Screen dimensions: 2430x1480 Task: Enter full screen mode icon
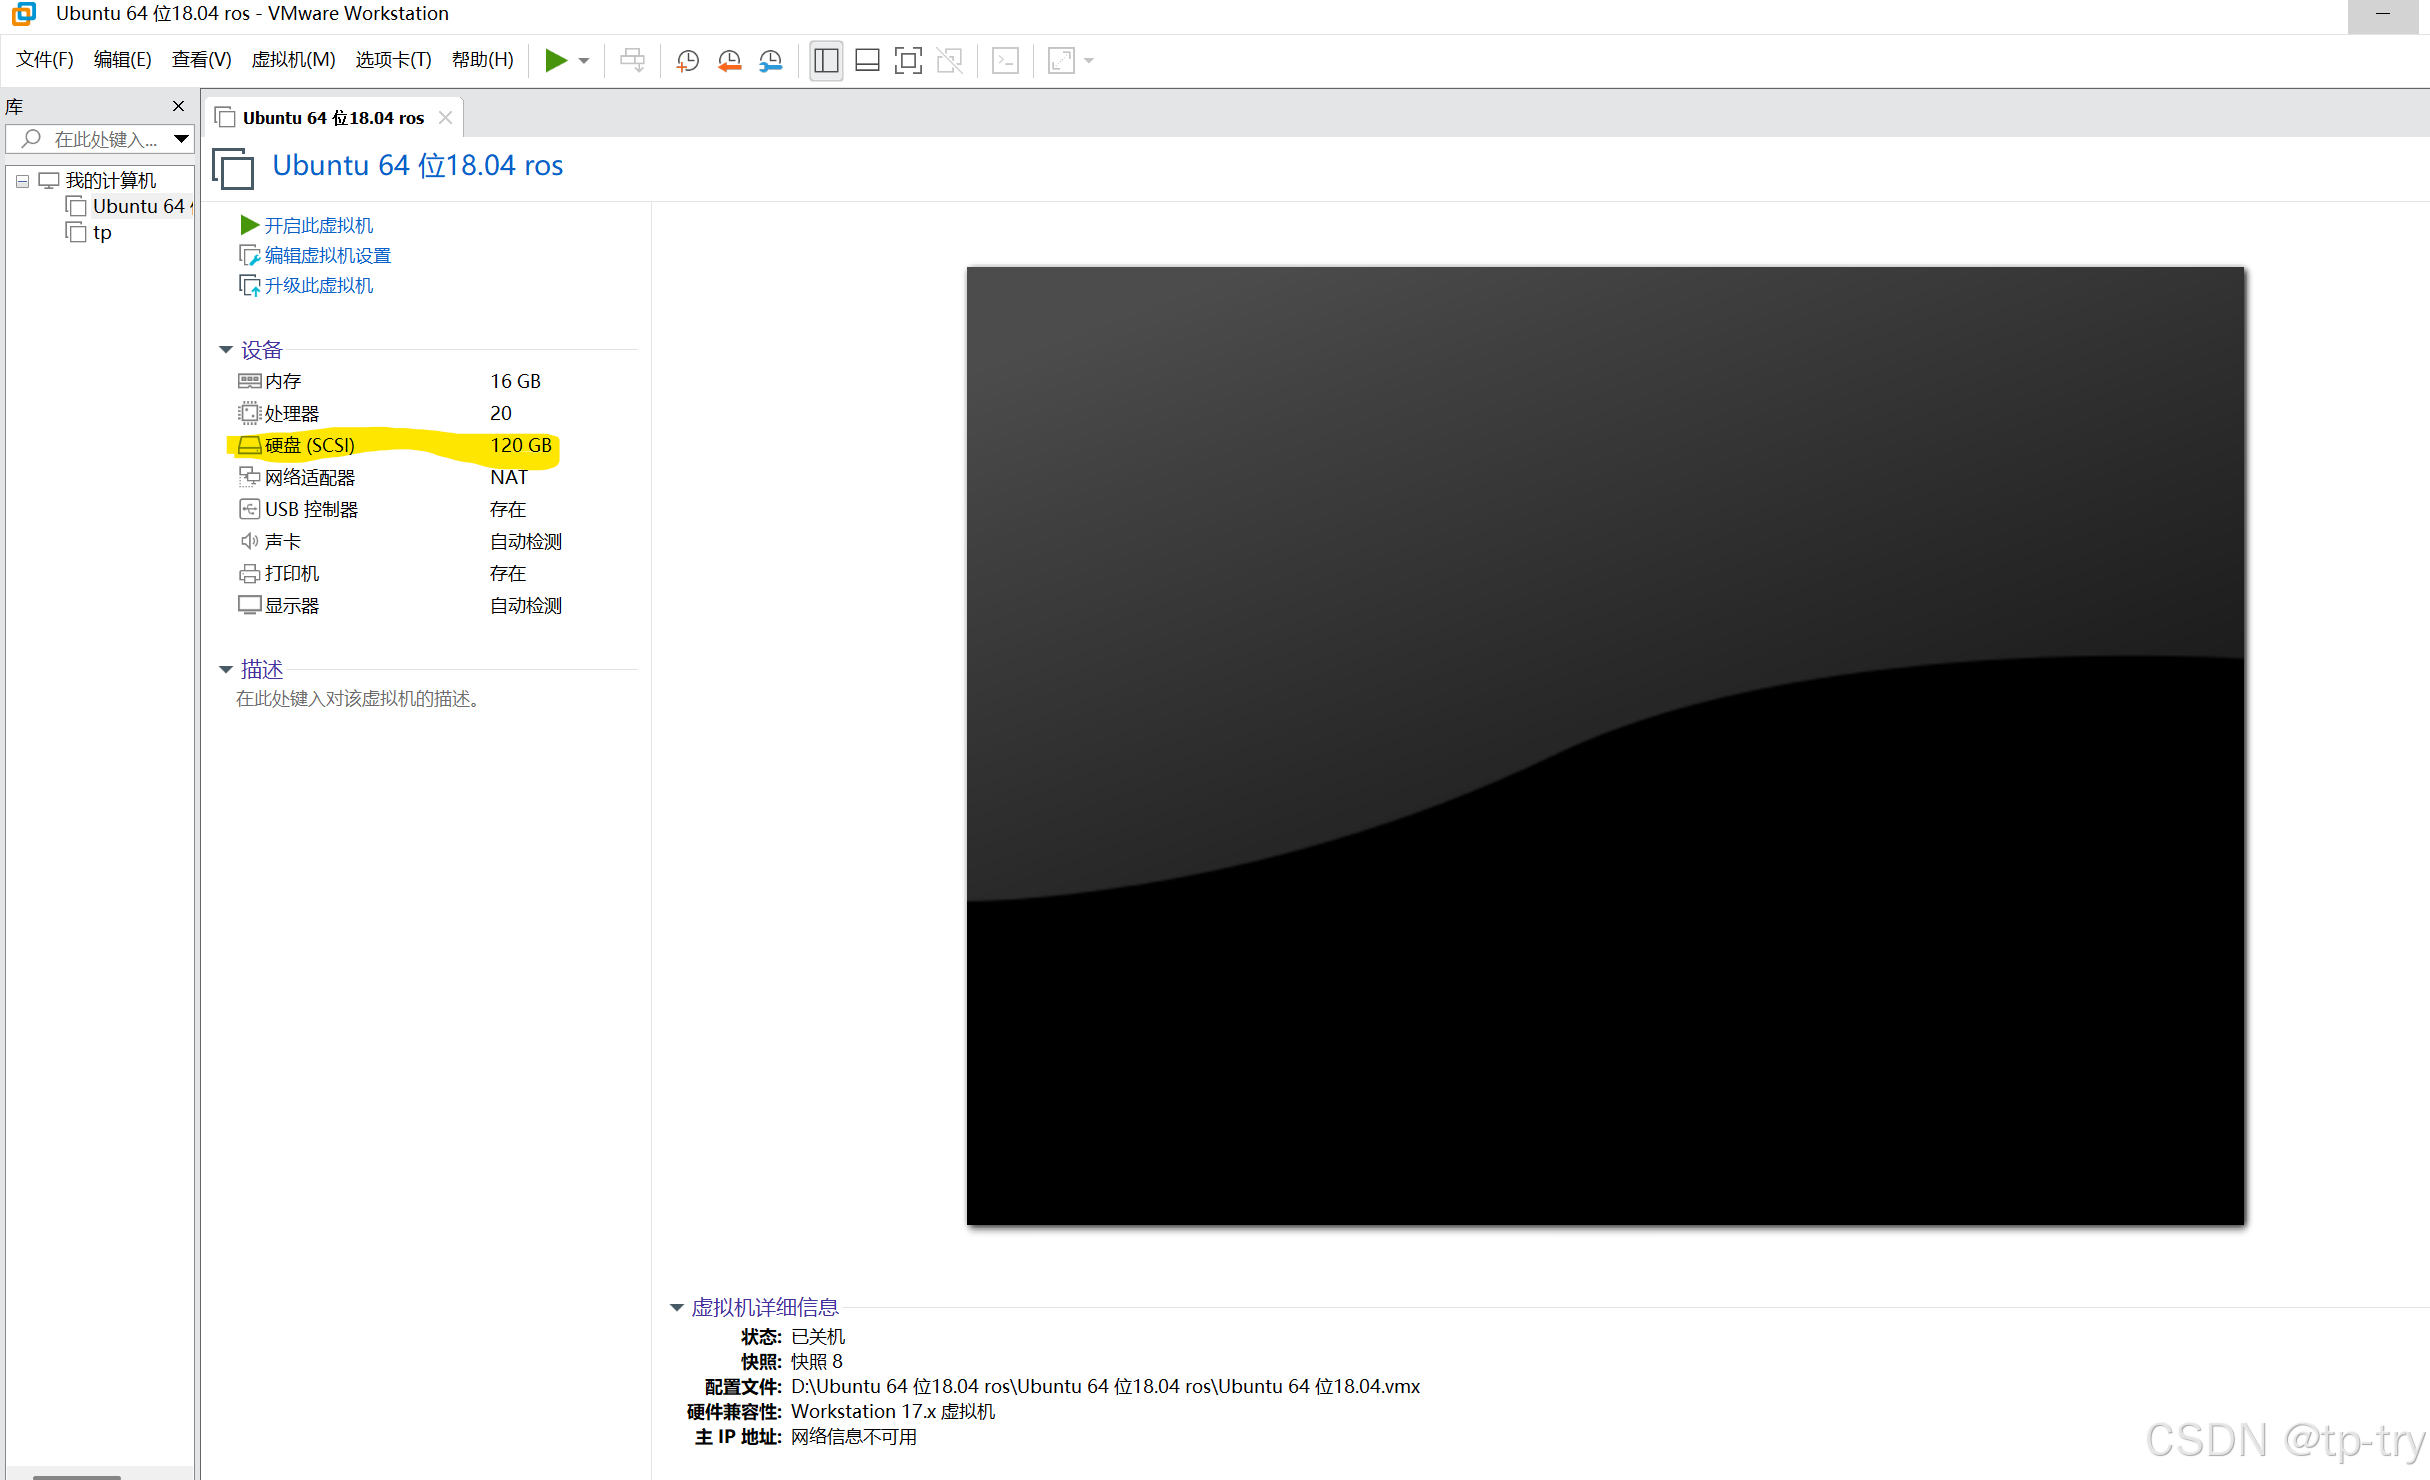click(908, 61)
